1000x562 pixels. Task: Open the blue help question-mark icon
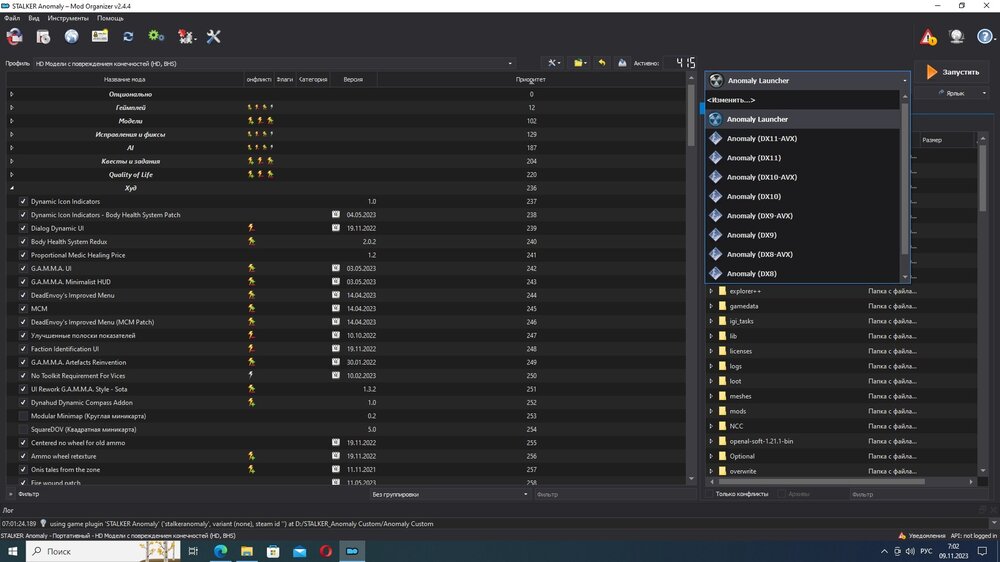coord(985,36)
